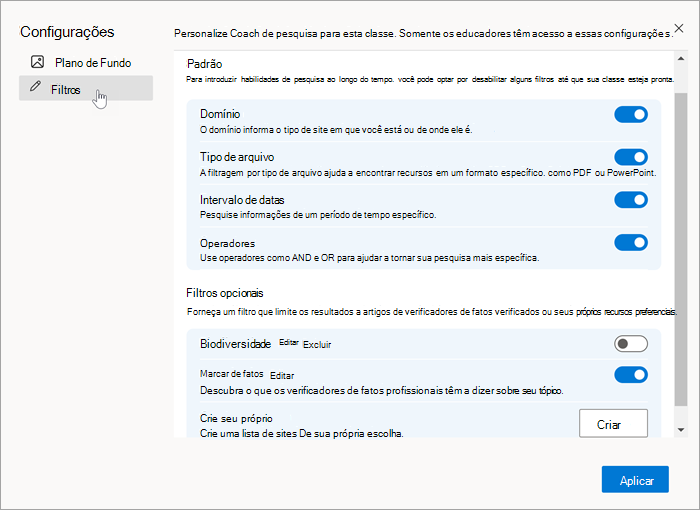The height and width of the screenshot is (510, 700).
Task: Disable the Marcar de fatos toggle
Action: point(631,375)
